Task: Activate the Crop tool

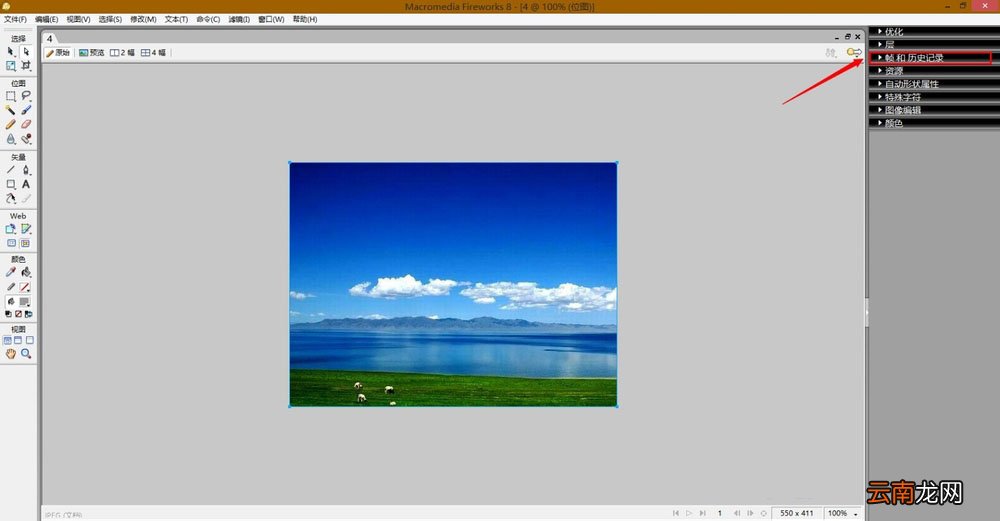Action: pos(26,66)
